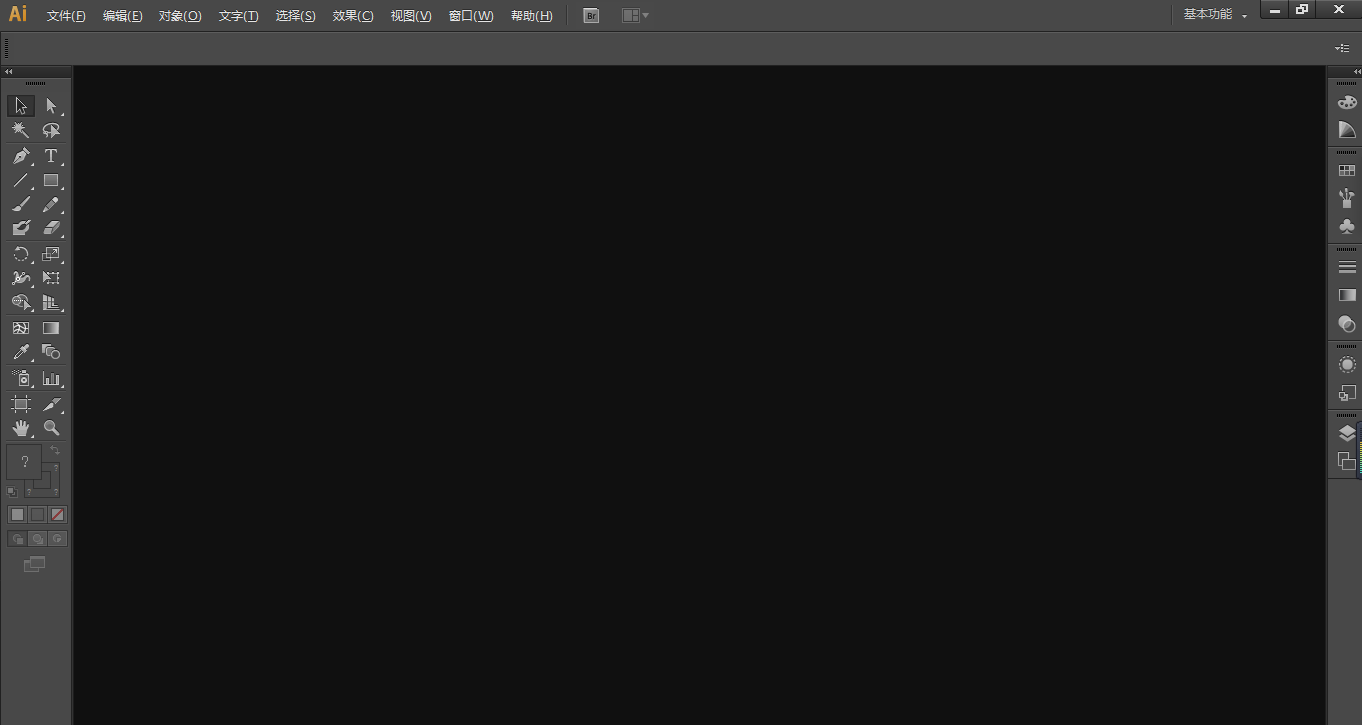Open the Layers panel icon
The image size is (1362, 725).
[1346, 434]
